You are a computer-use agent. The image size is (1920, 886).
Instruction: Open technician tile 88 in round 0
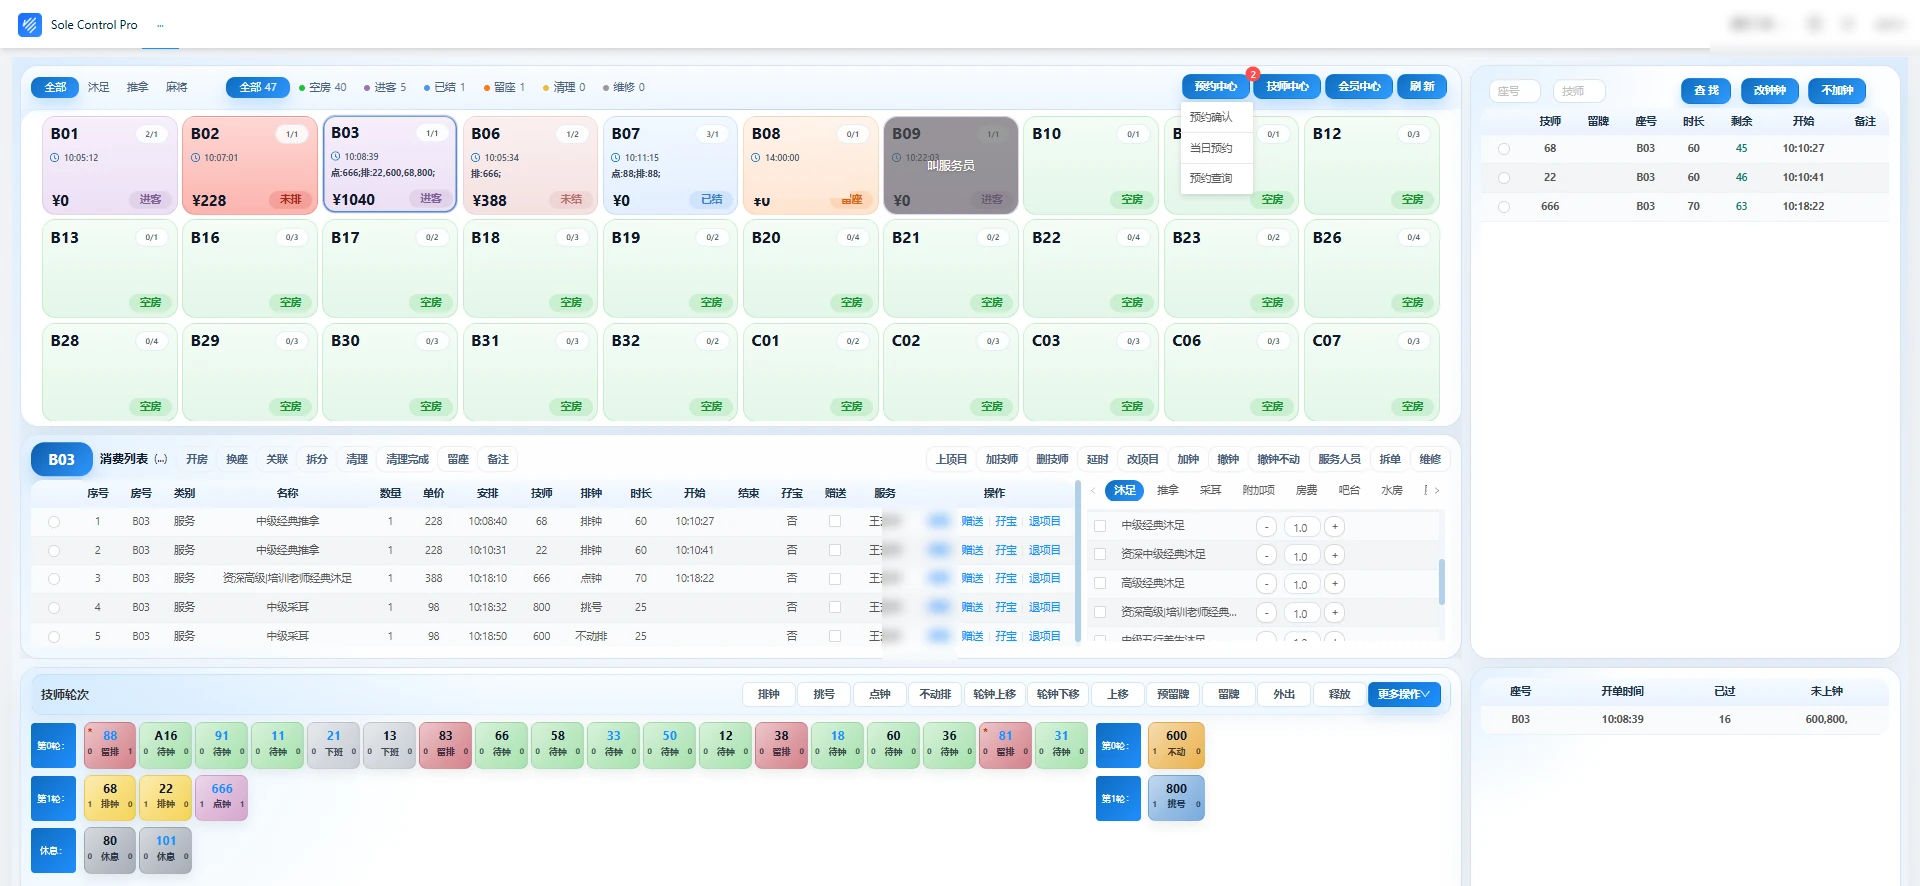coord(110,745)
